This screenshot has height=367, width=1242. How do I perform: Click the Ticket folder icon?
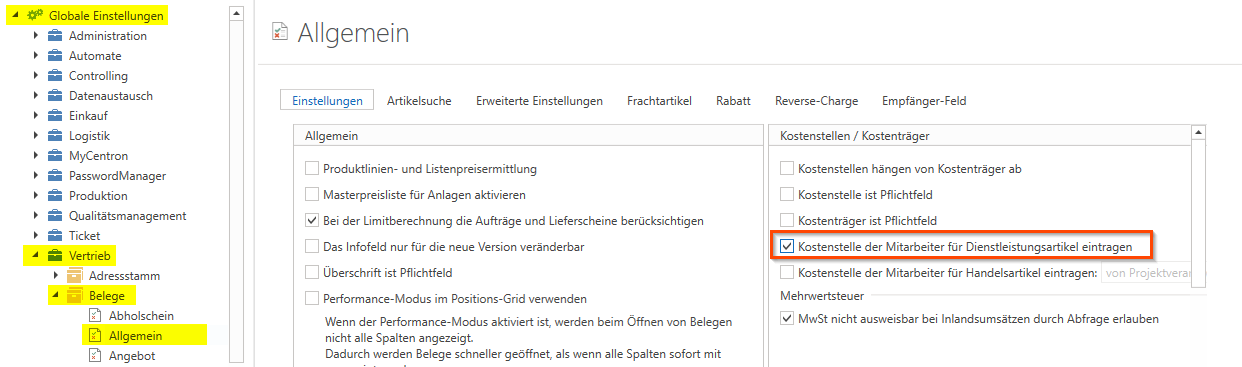pyautogui.click(x=55, y=236)
